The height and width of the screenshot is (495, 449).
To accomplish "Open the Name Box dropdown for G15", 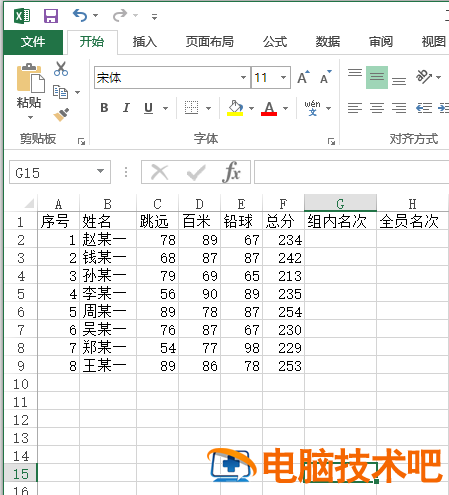I will (100, 171).
